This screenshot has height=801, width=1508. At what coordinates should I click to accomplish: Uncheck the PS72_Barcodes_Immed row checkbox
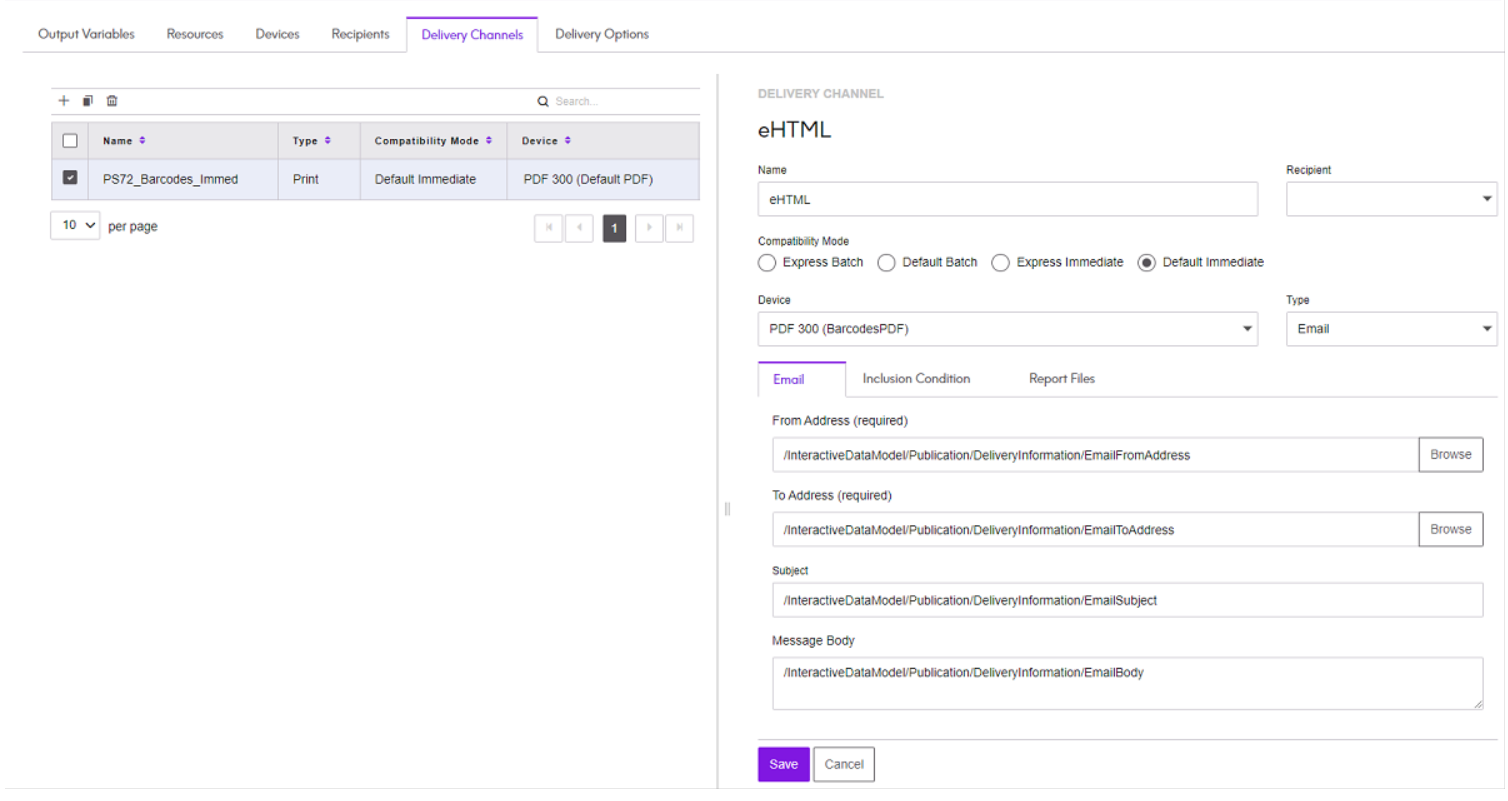pyautogui.click(x=70, y=178)
